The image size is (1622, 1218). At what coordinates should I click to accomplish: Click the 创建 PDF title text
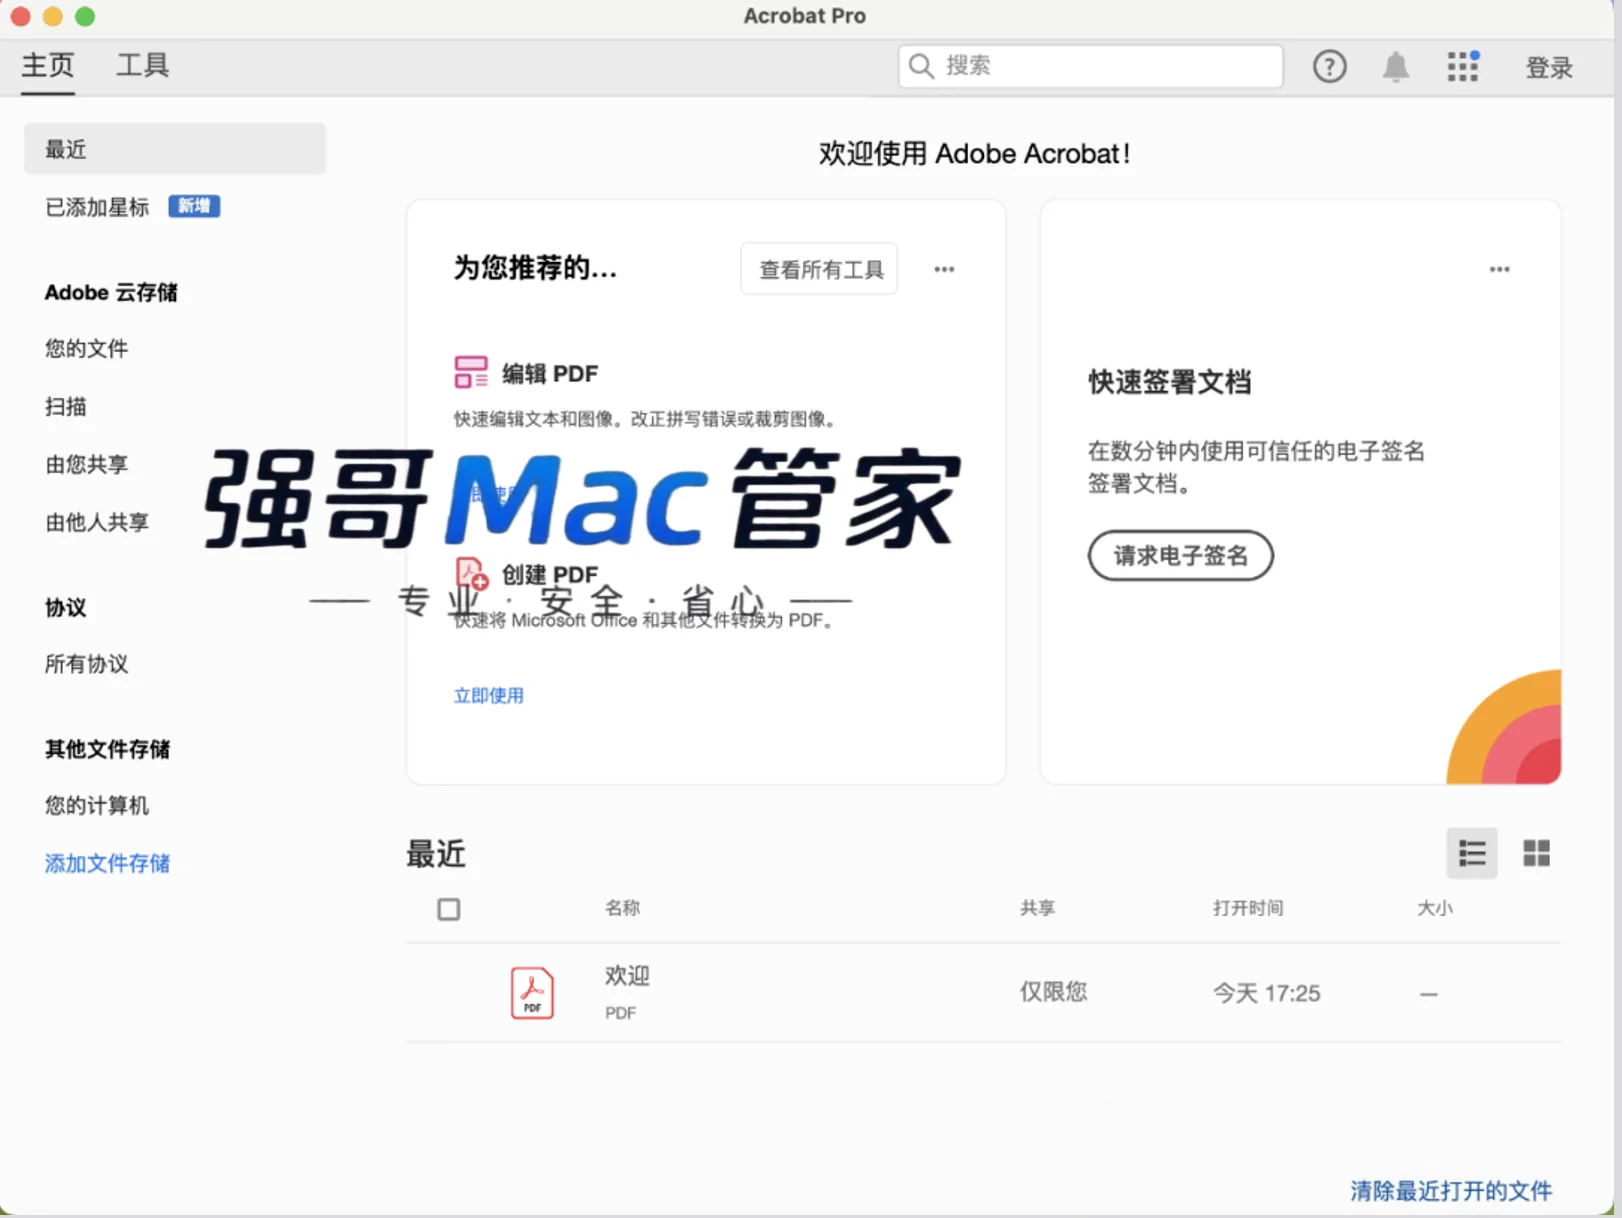pyautogui.click(x=550, y=575)
